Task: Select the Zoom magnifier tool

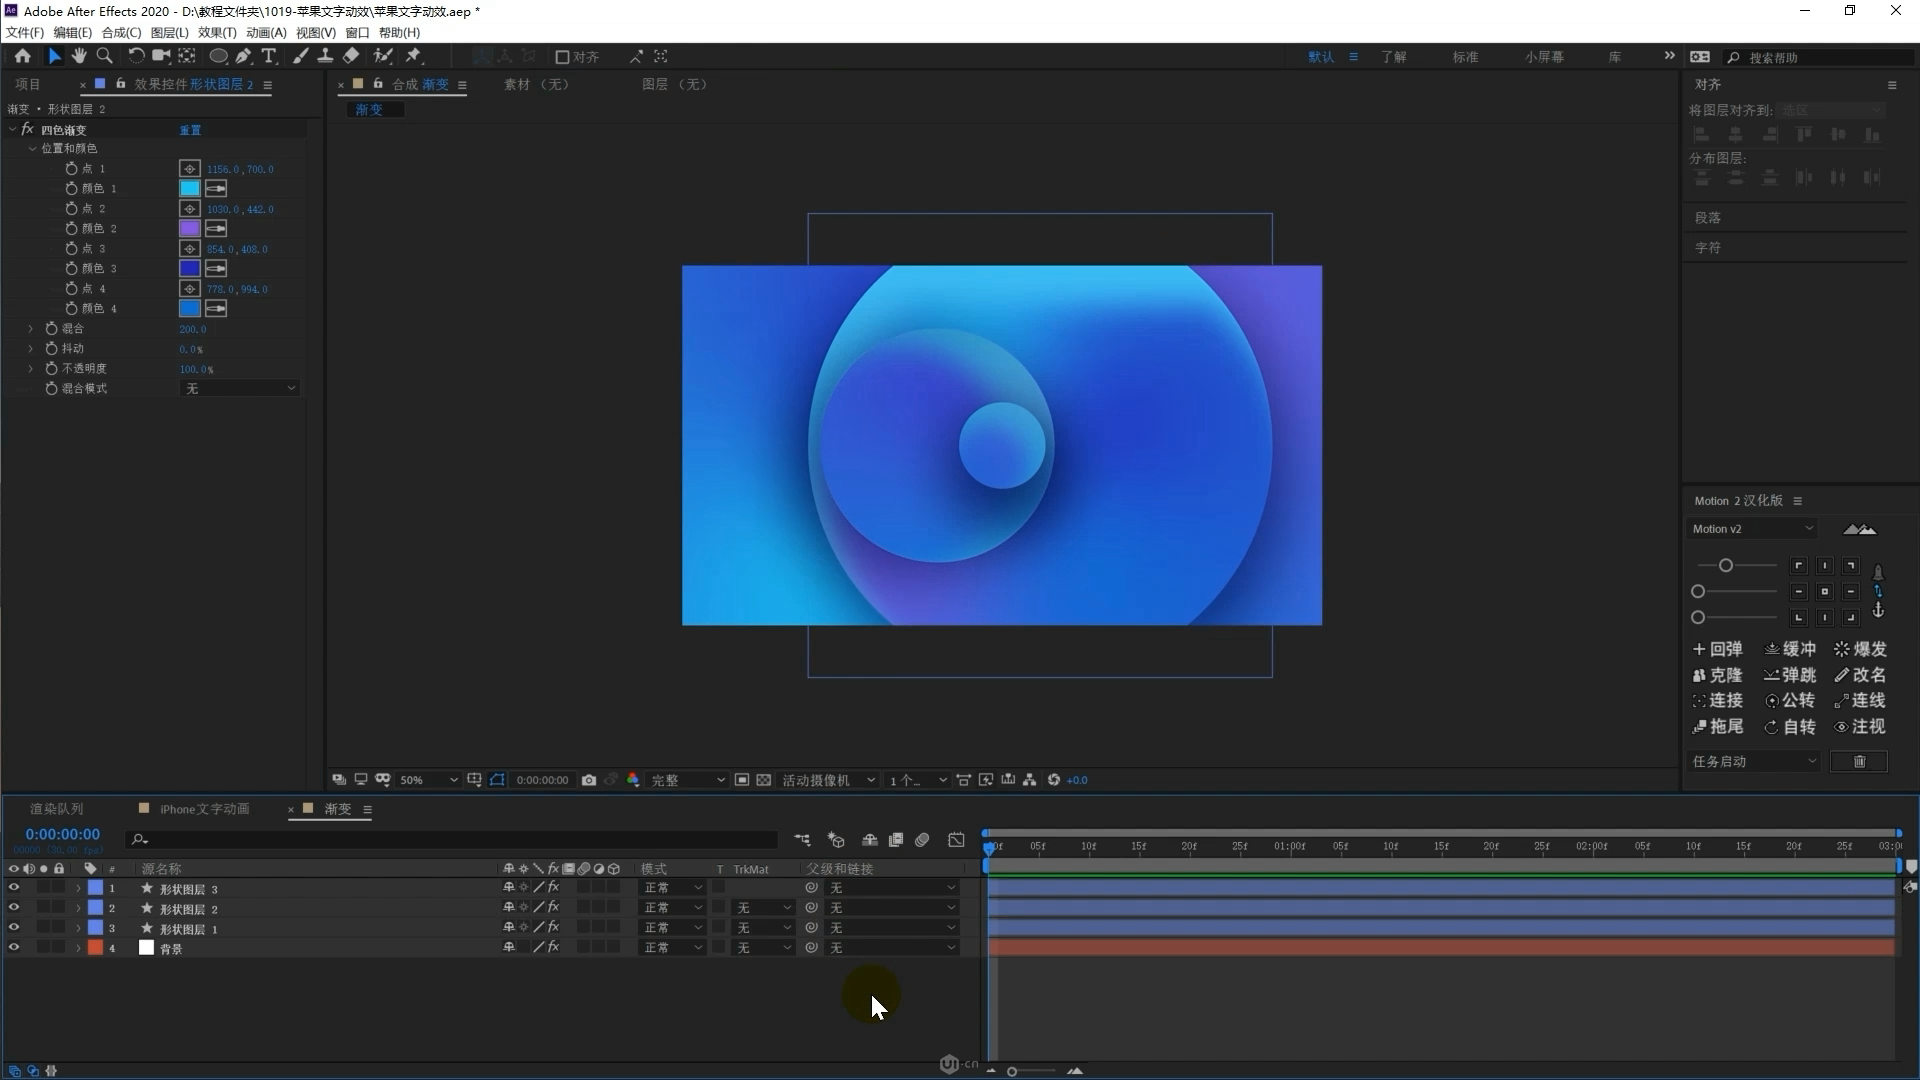Action: tap(104, 56)
